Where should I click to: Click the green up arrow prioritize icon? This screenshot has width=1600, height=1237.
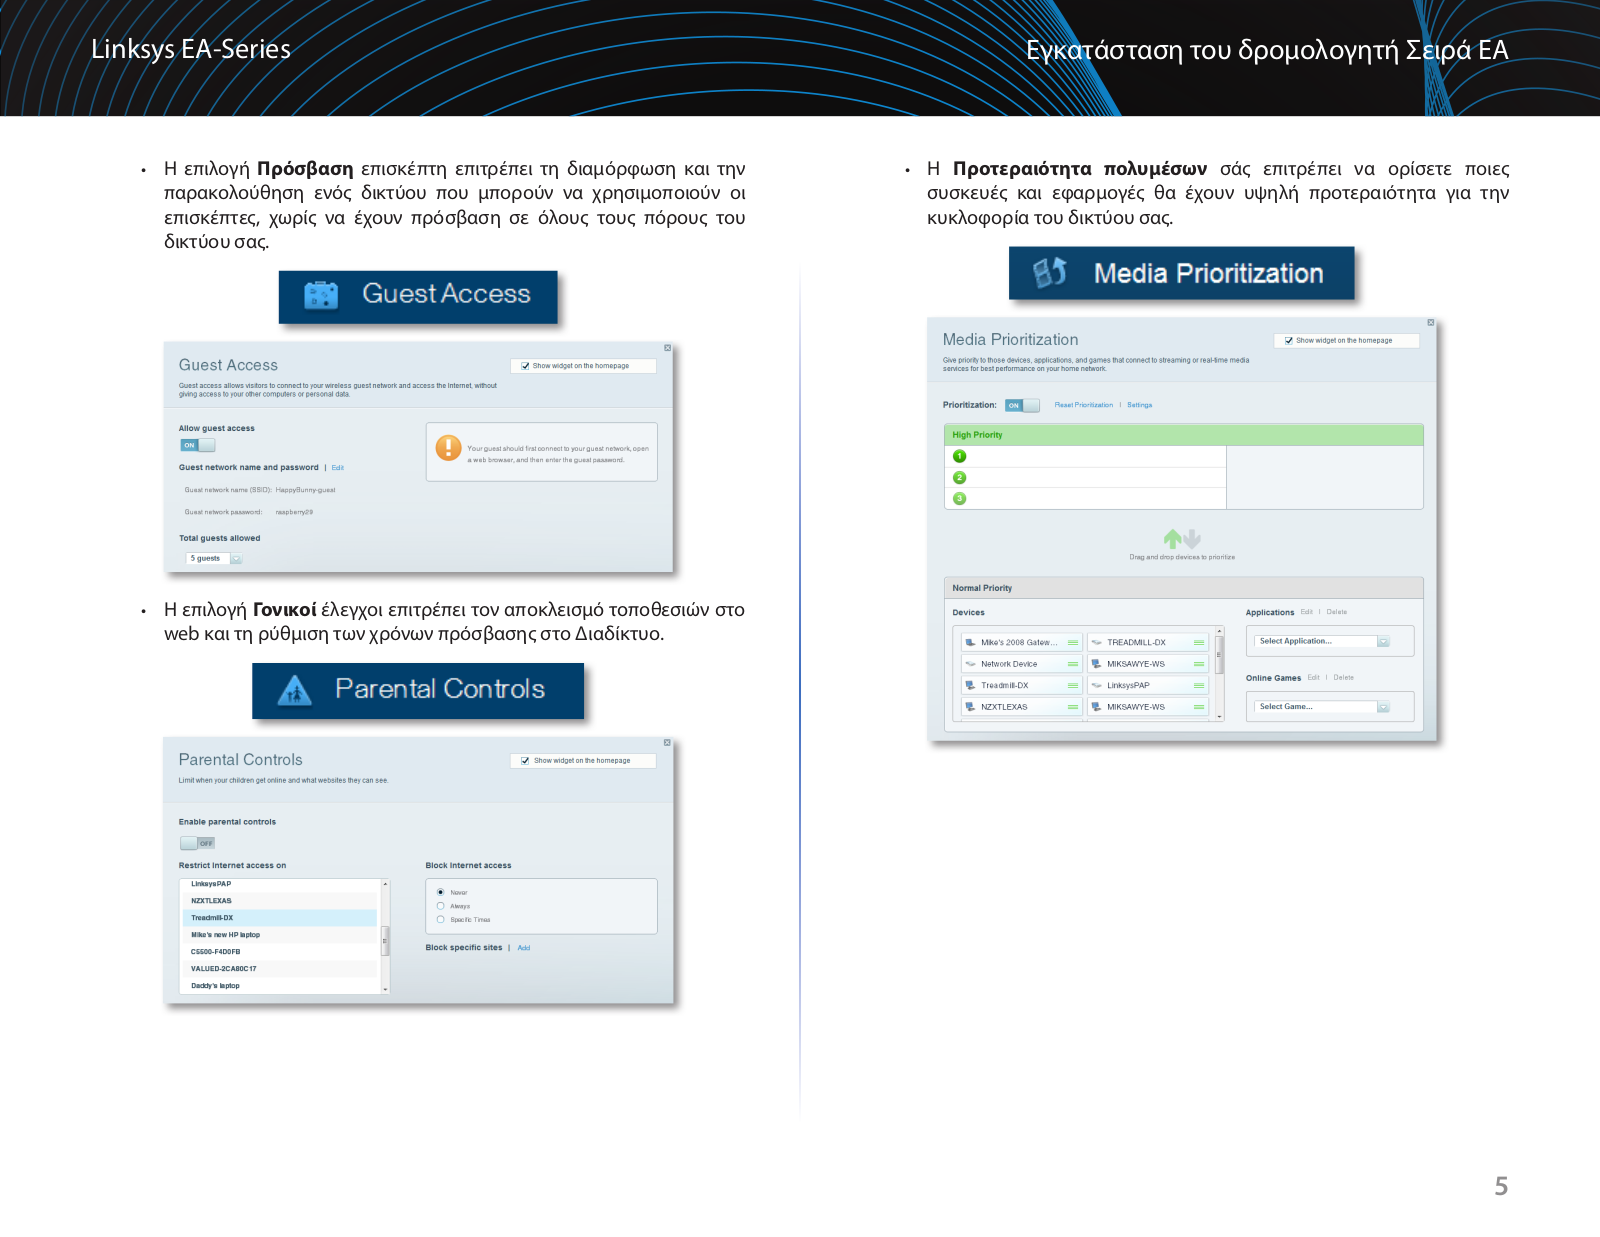click(x=1172, y=538)
